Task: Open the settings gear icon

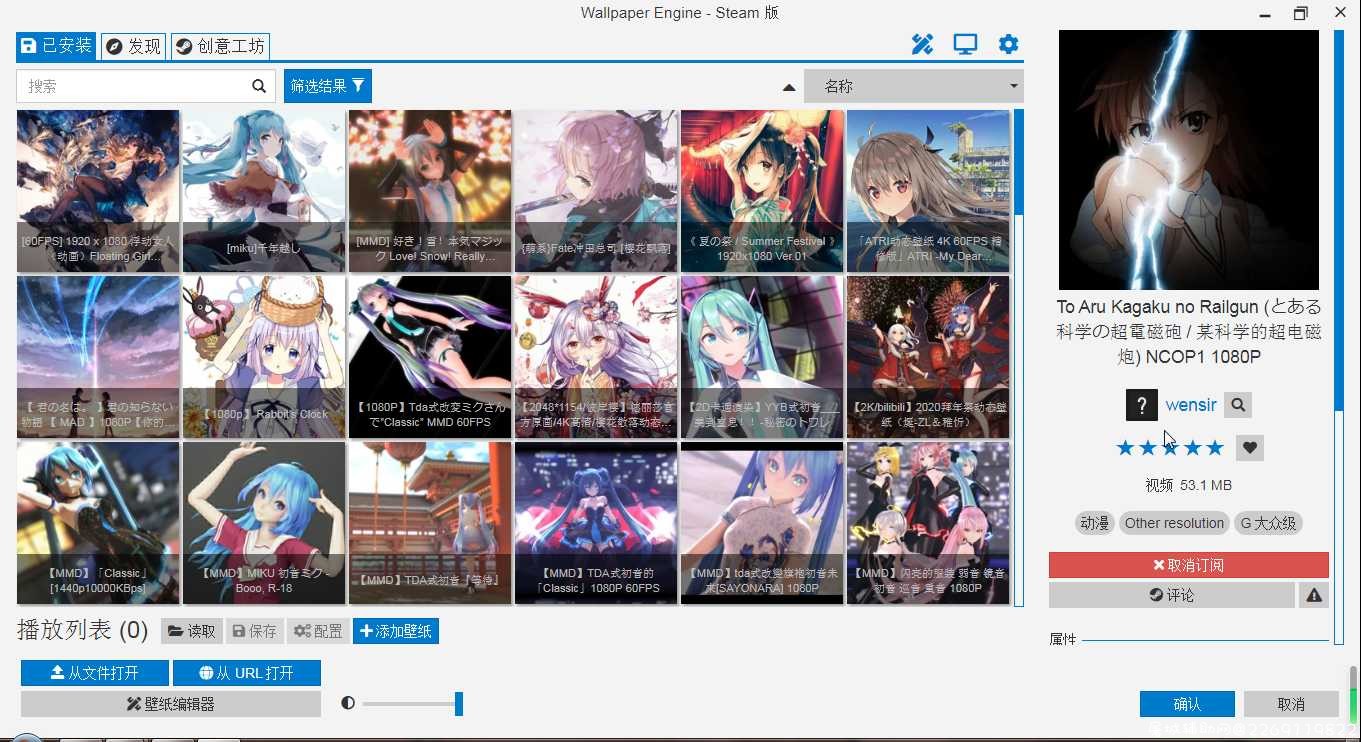Action: tap(1008, 44)
